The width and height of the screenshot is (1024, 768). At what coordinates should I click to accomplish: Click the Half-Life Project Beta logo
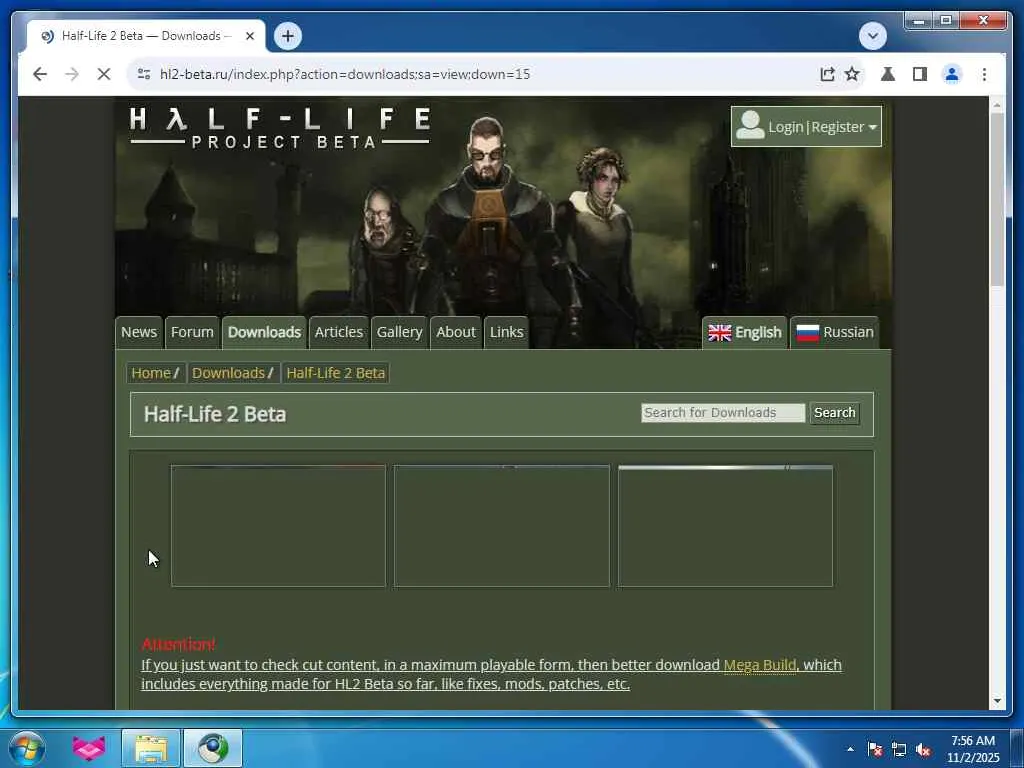pyautogui.click(x=280, y=128)
